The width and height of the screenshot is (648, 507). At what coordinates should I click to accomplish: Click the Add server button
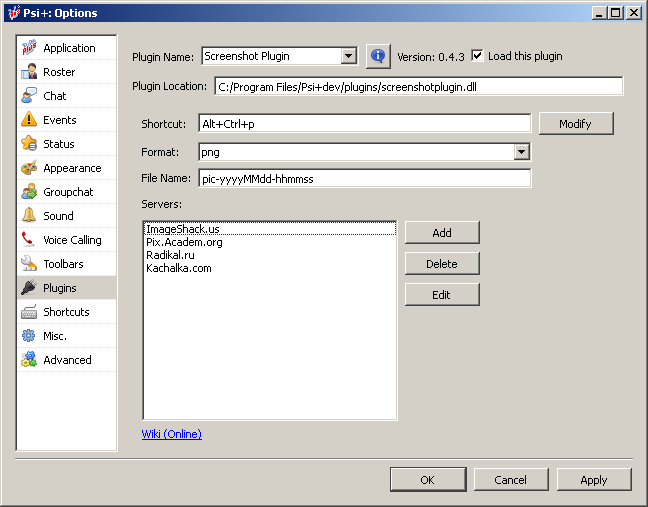441,233
